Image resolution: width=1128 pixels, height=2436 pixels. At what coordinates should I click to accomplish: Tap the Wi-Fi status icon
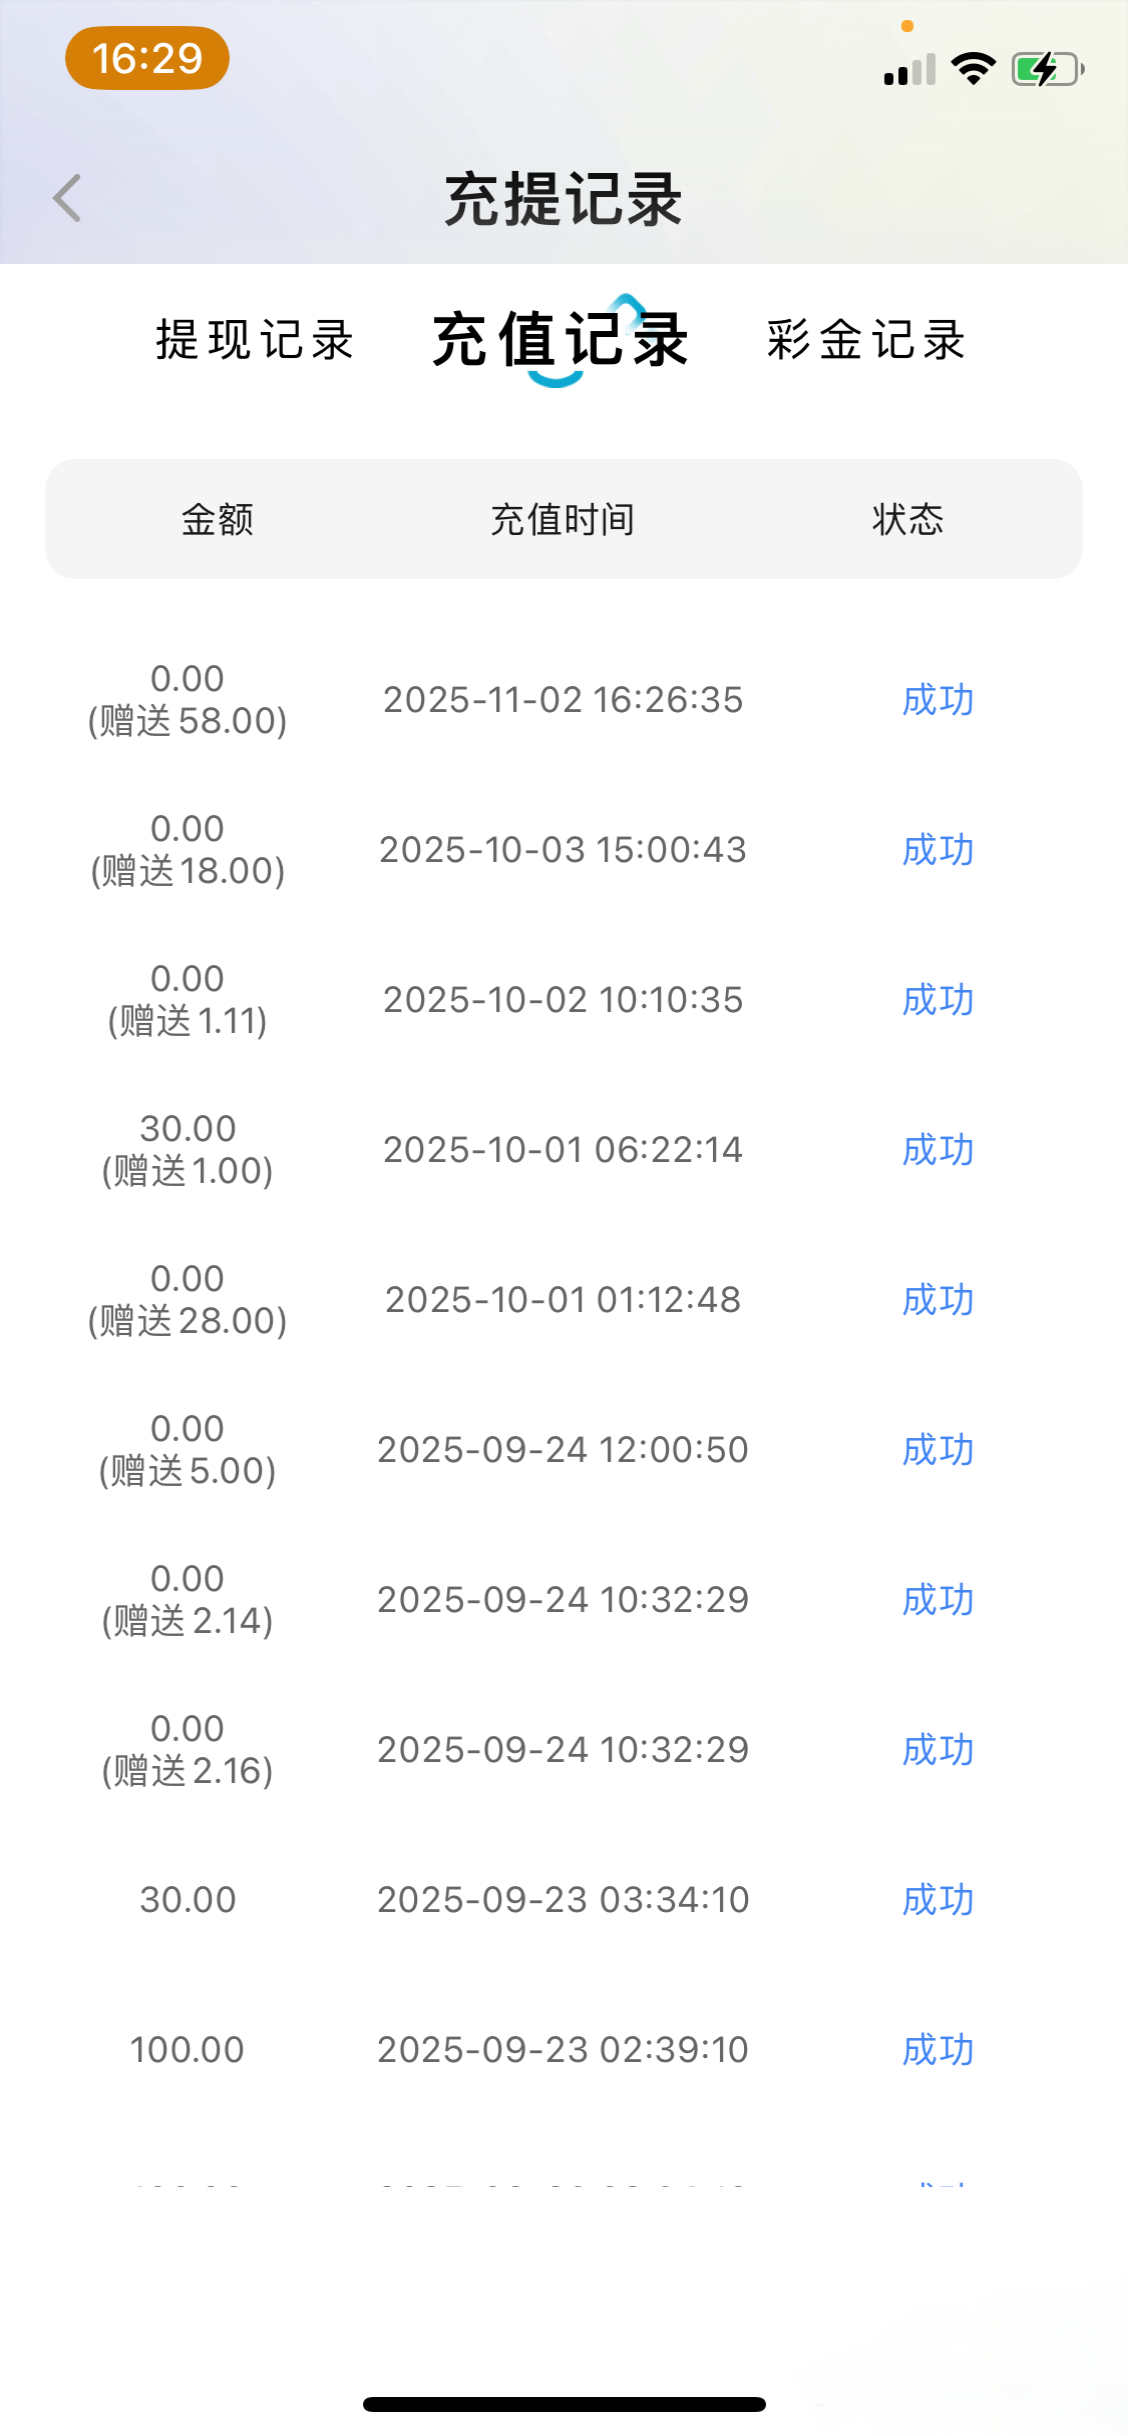click(x=972, y=69)
